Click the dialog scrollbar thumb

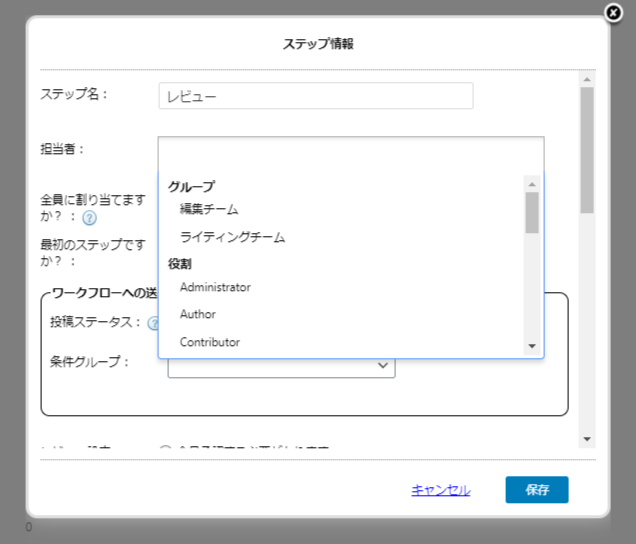point(587,150)
